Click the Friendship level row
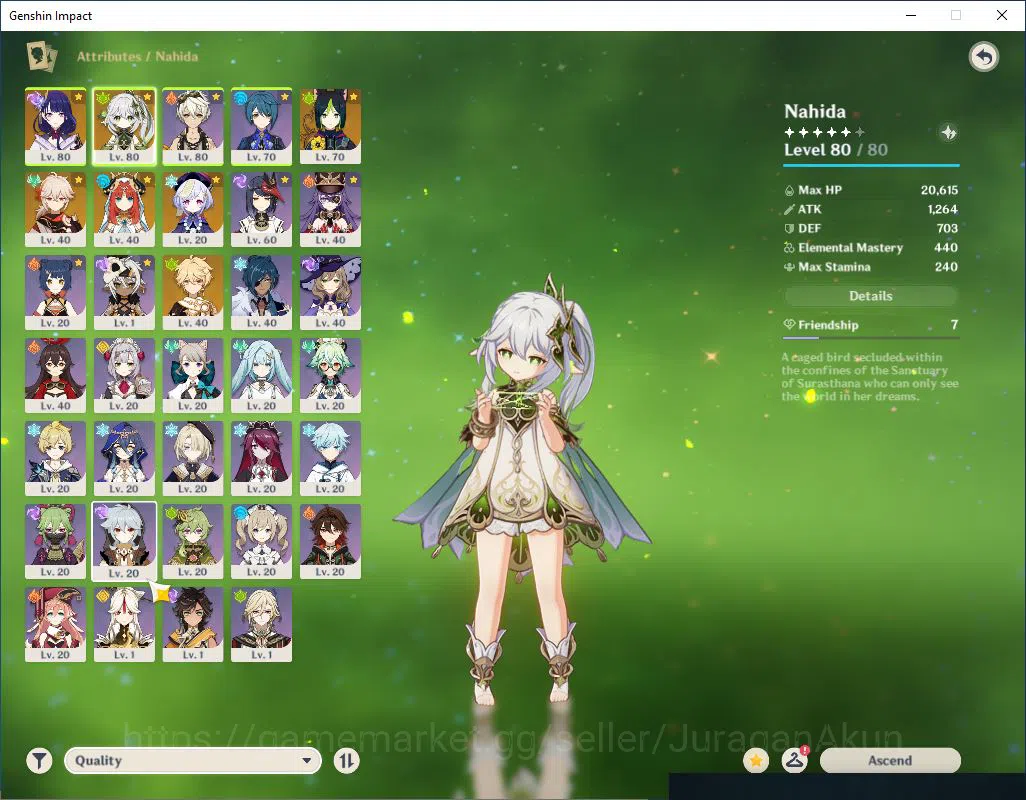This screenshot has width=1026, height=800. [x=871, y=325]
